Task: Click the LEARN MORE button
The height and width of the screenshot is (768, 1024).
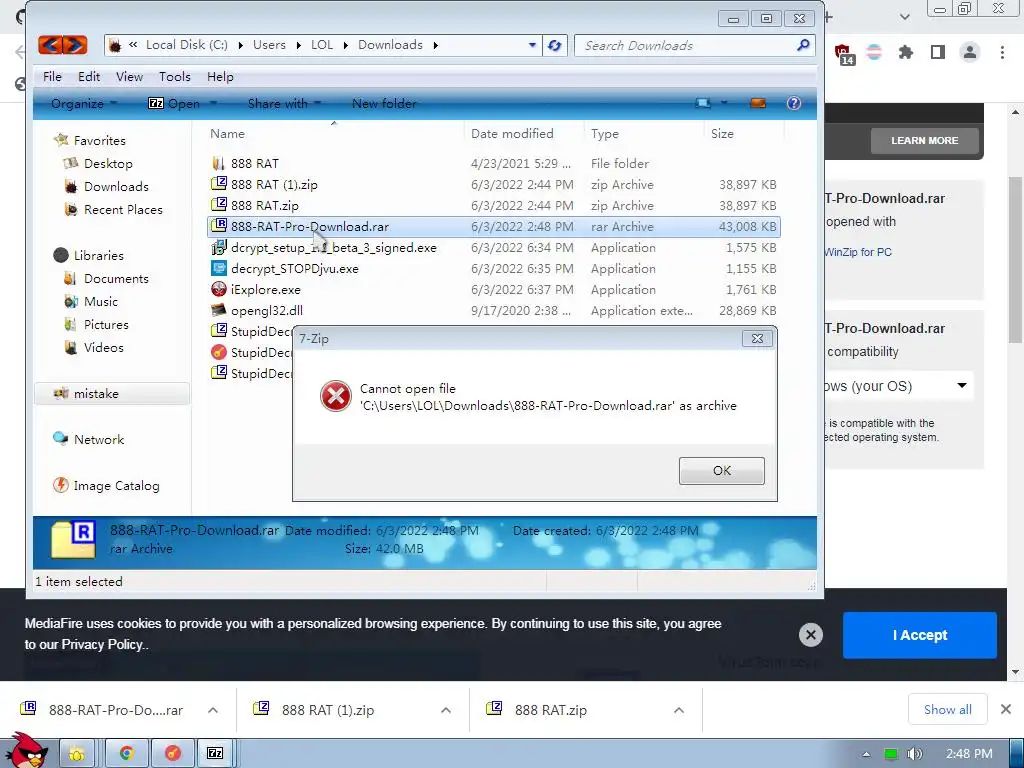Action: tap(924, 140)
